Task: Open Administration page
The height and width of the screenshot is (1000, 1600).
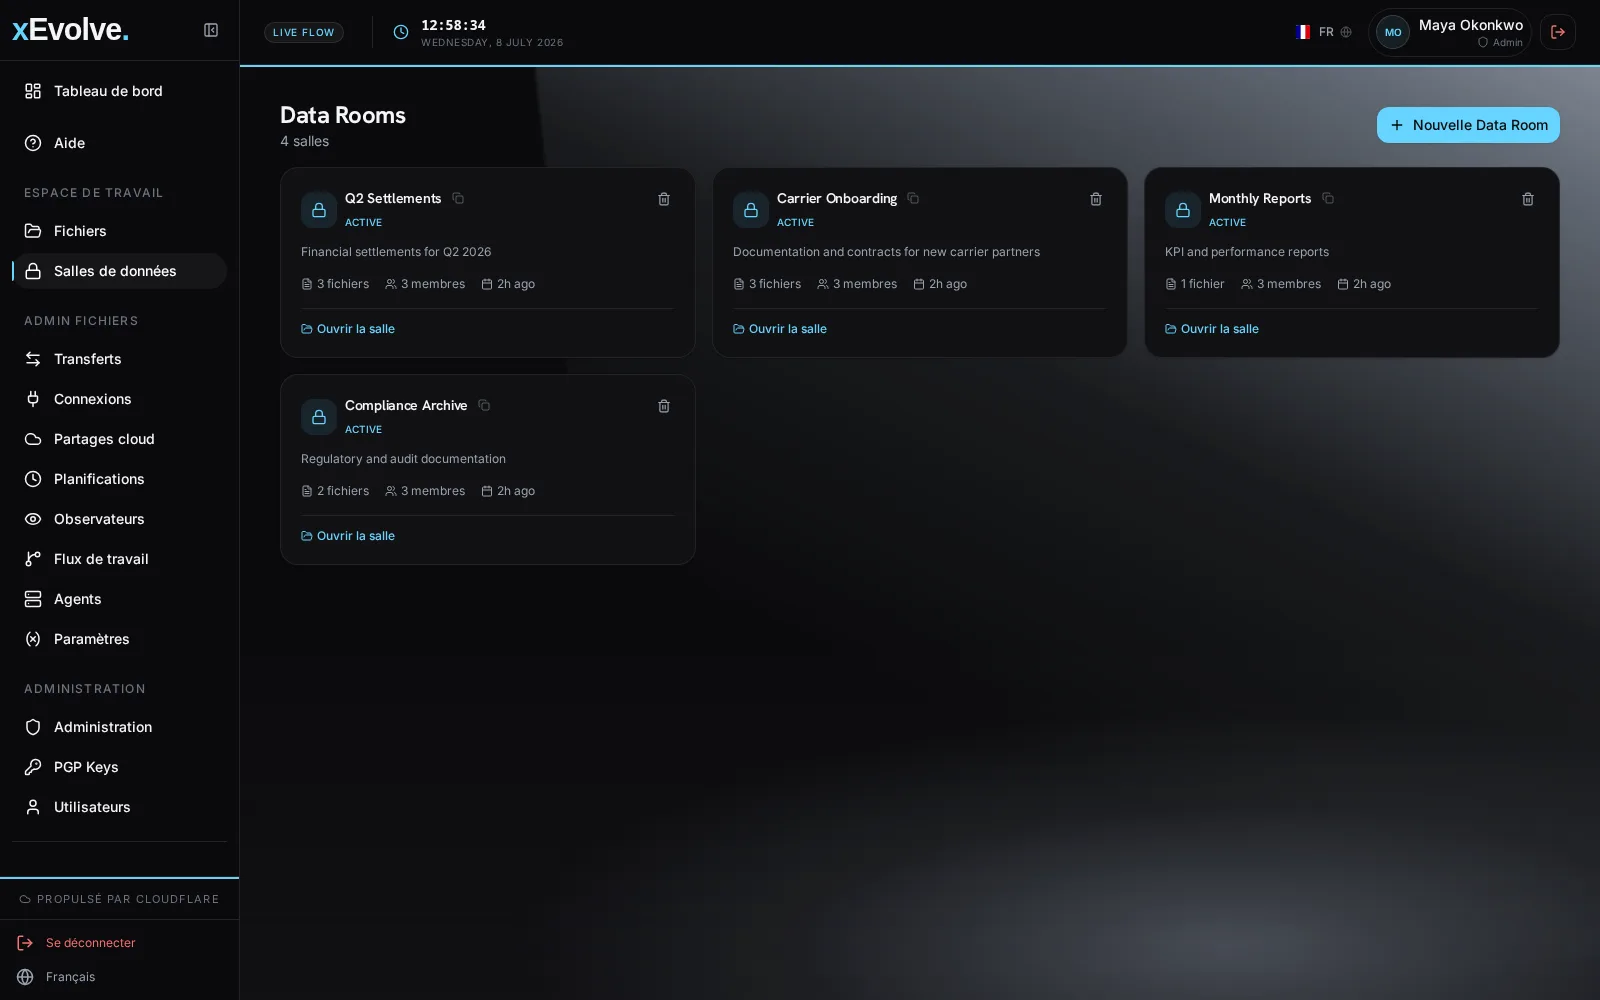Action: [x=119, y=727]
